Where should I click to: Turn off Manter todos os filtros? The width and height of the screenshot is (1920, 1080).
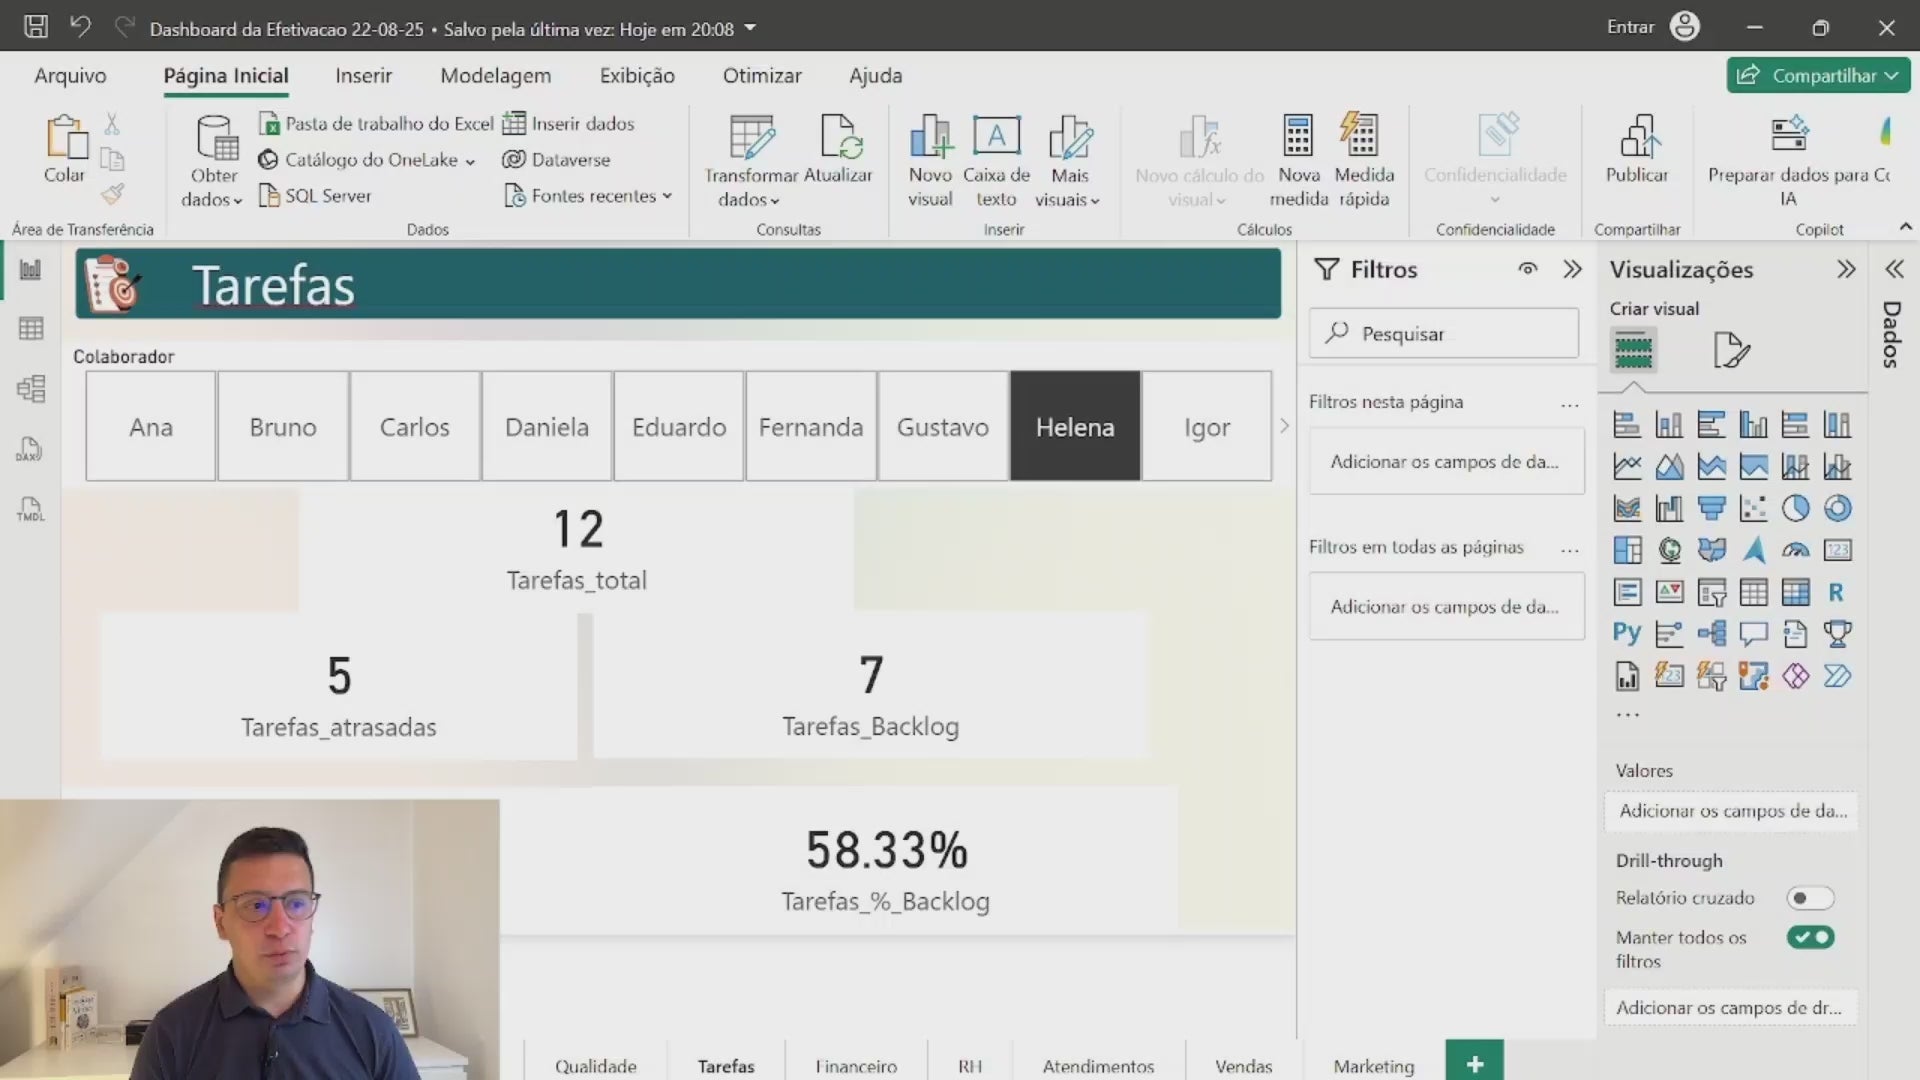[1810, 937]
